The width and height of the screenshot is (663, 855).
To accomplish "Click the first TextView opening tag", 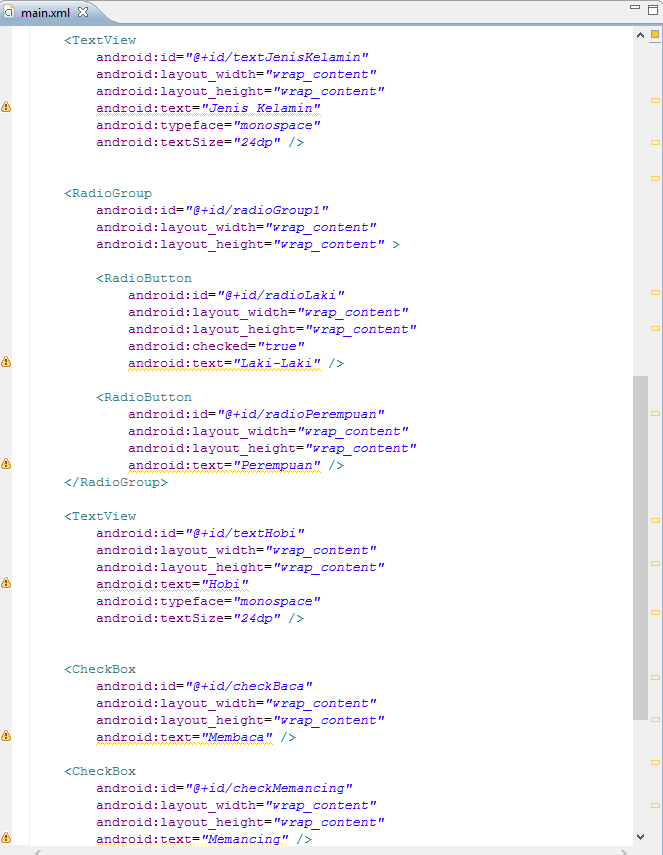I will (100, 40).
